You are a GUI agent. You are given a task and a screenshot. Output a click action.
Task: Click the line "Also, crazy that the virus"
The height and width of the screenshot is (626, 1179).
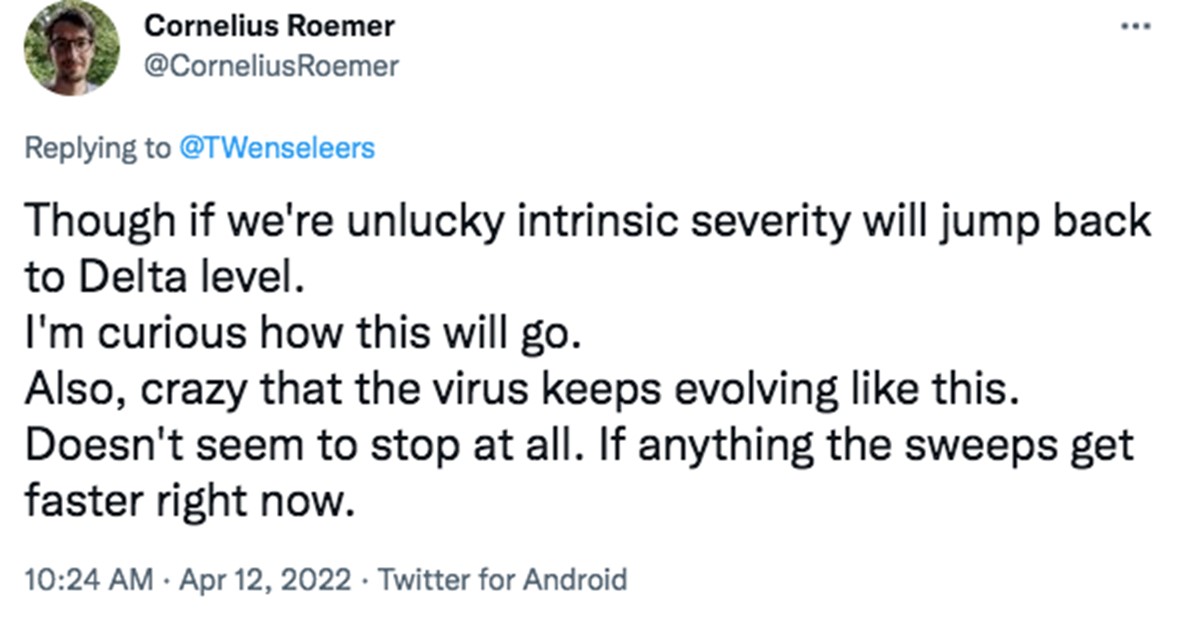(520, 388)
